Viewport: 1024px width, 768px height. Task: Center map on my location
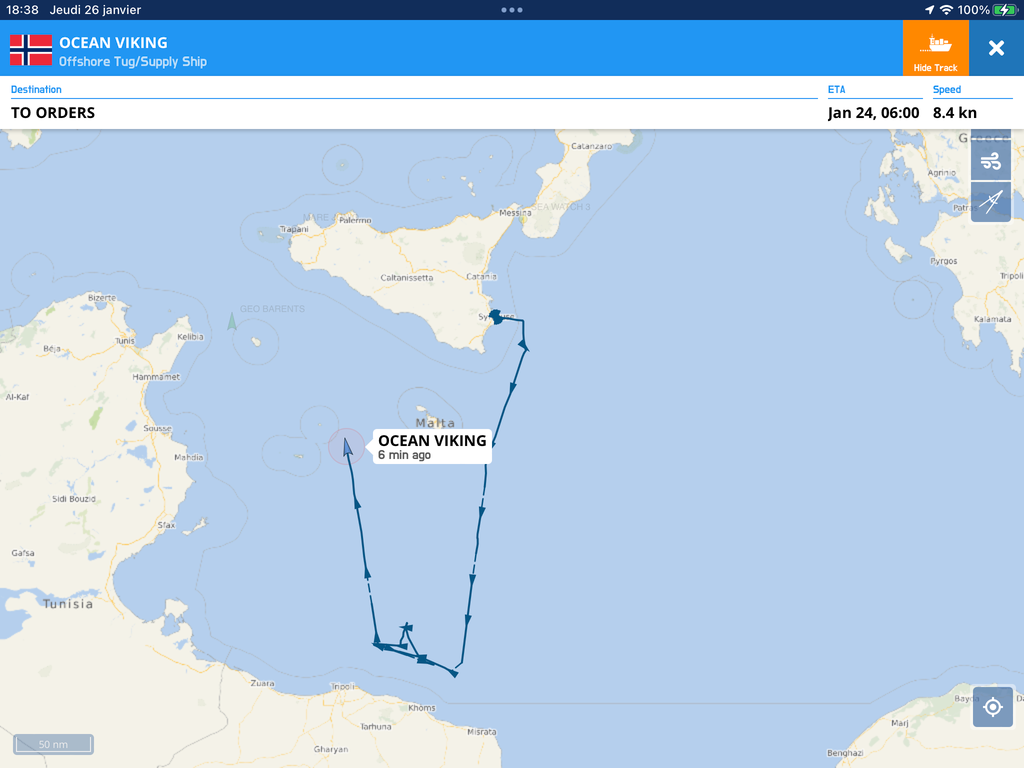pyautogui.click(x=993, y=707)
